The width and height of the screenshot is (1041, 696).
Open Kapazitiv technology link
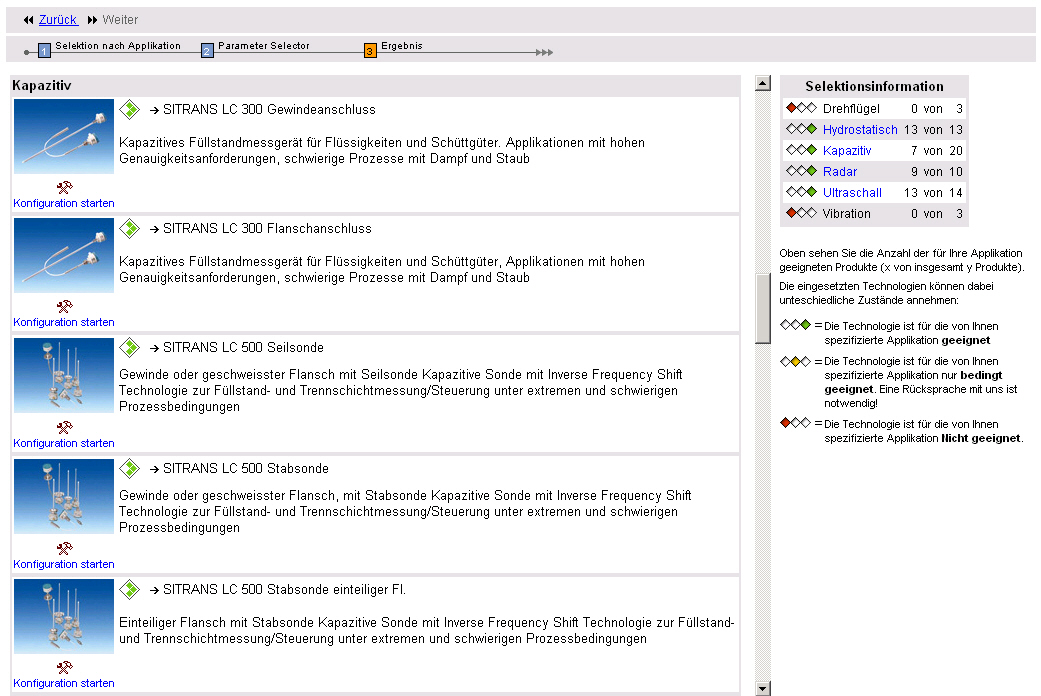point(846,151)
